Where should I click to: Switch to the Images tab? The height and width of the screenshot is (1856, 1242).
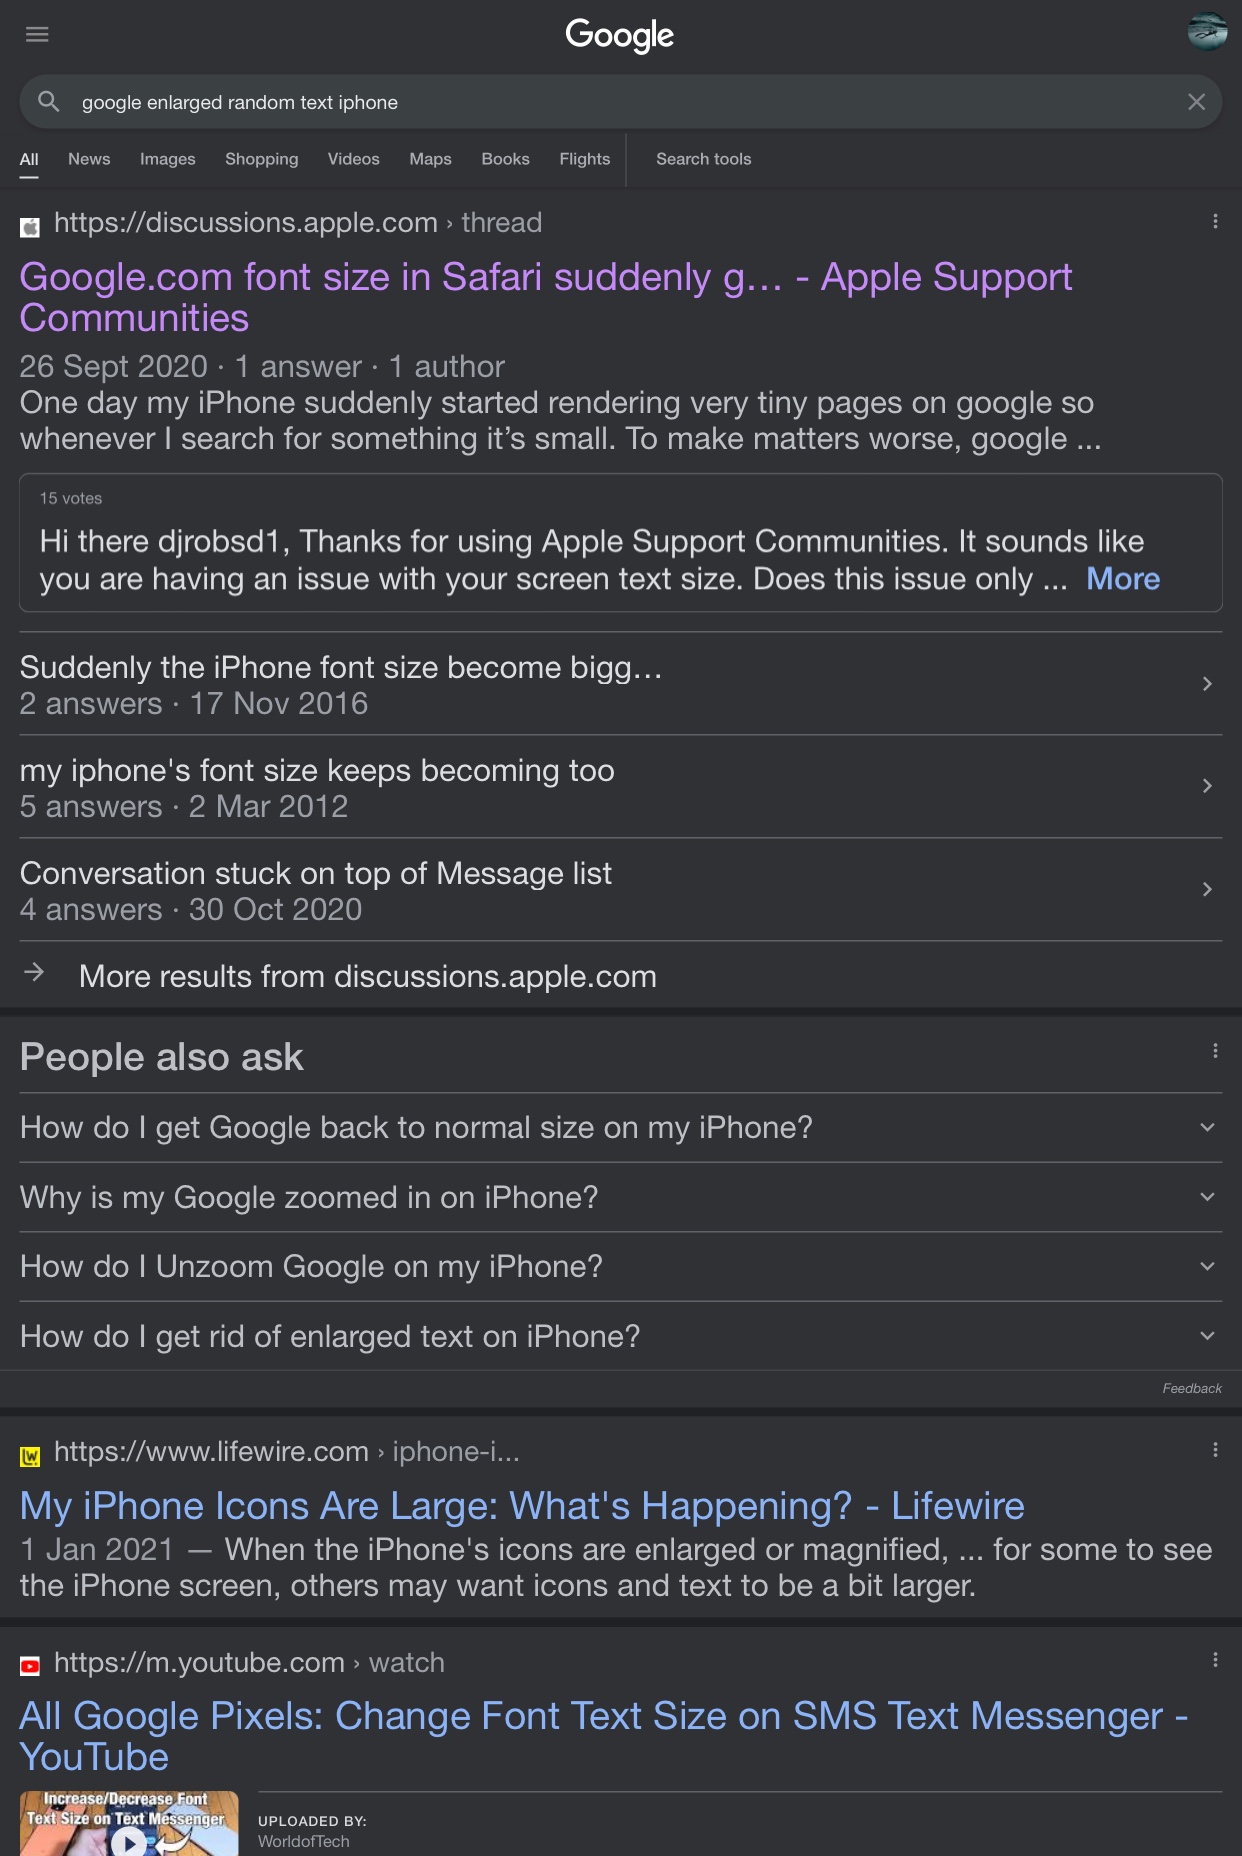pyautogui.click(x=168, y=159)
